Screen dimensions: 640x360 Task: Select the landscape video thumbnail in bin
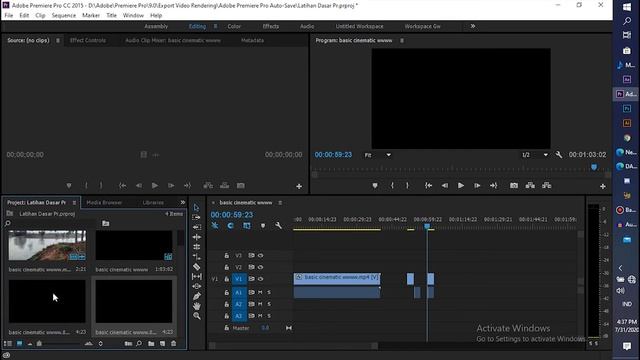47,245
